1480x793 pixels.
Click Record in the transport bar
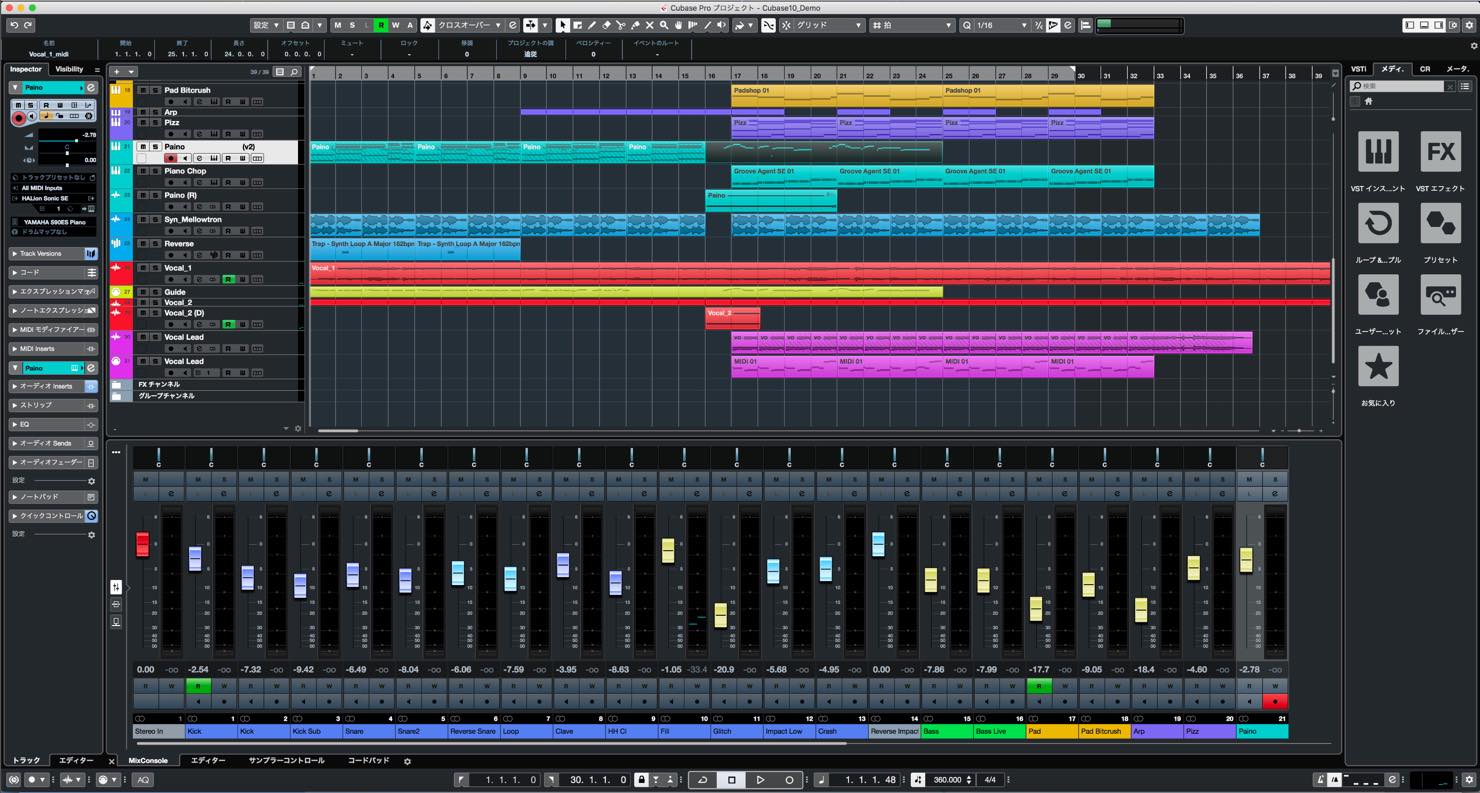point(789,780)
